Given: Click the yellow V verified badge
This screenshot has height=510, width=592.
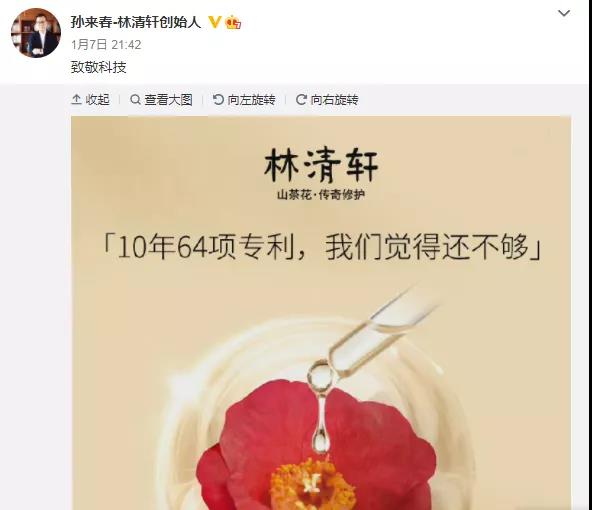Looking at the screenshot, I should [214, 22].
